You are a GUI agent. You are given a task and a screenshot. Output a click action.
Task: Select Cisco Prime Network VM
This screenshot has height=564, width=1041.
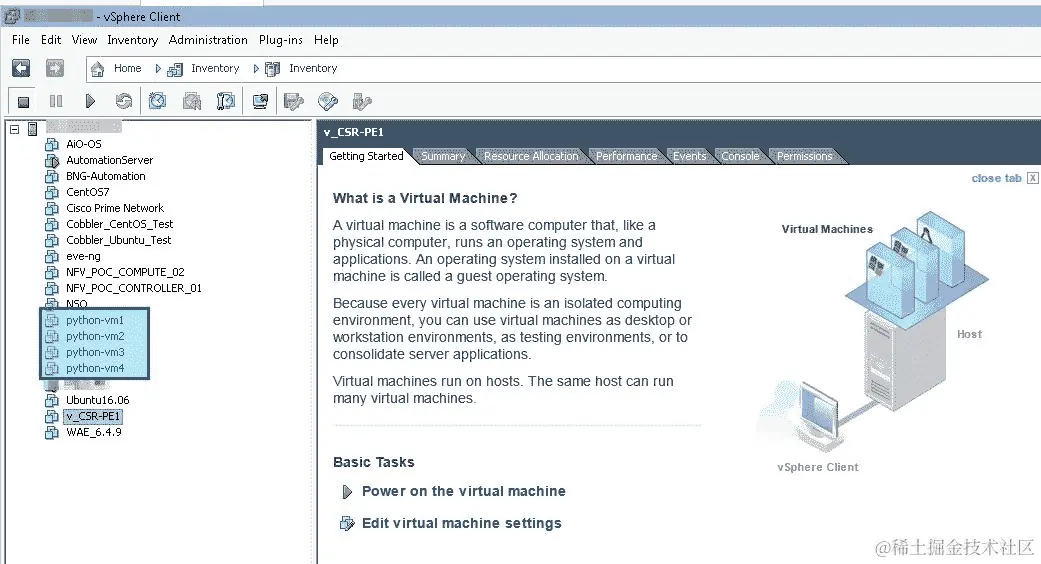115,208
